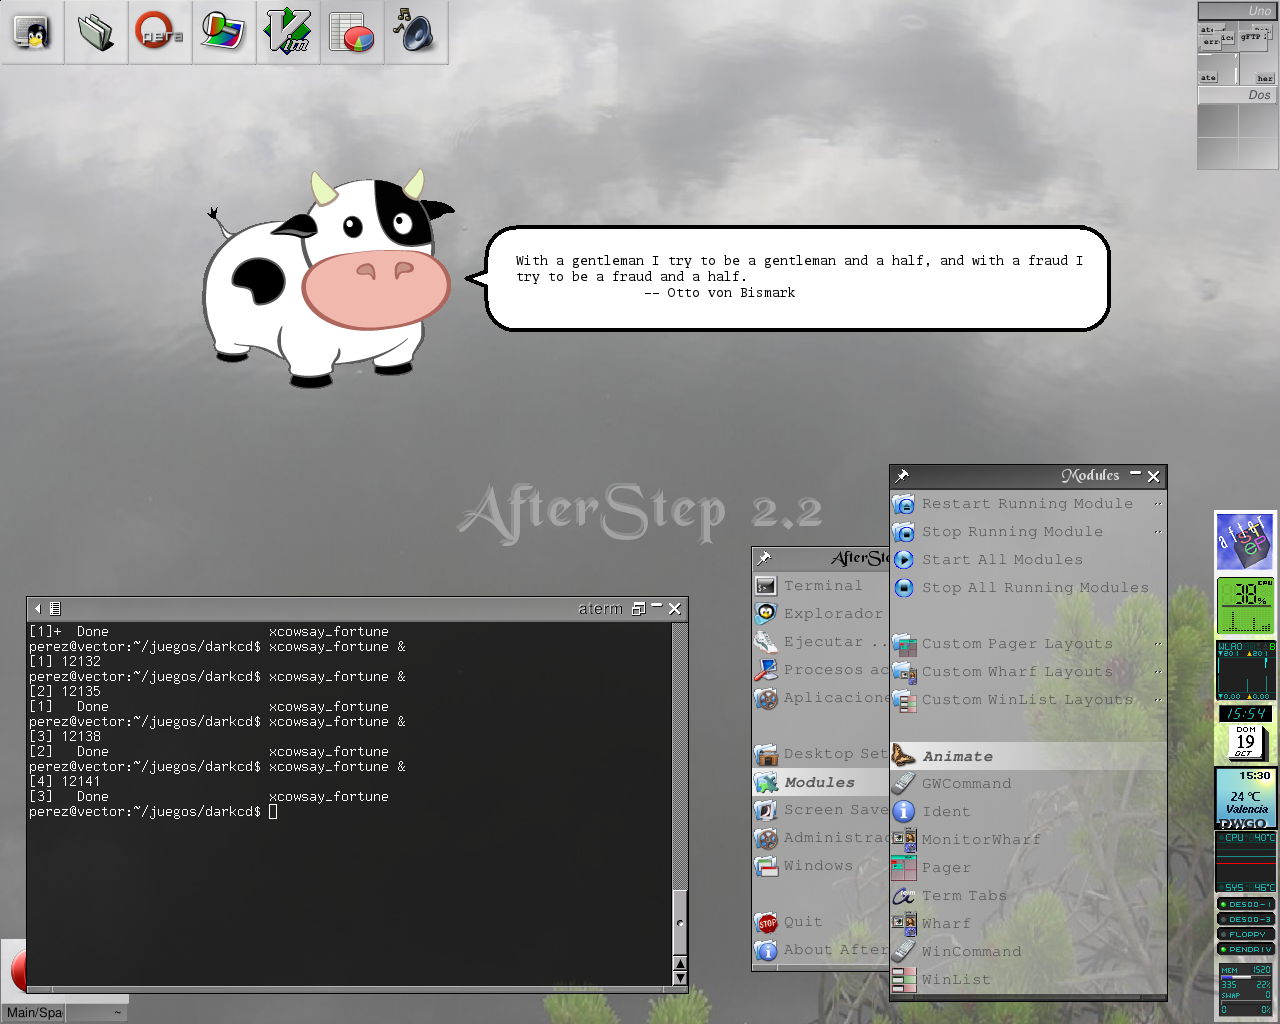Open the MEM and SWAP memory monitor applet
The width and height of the screenshot is (1280, 1024).
1245,990
